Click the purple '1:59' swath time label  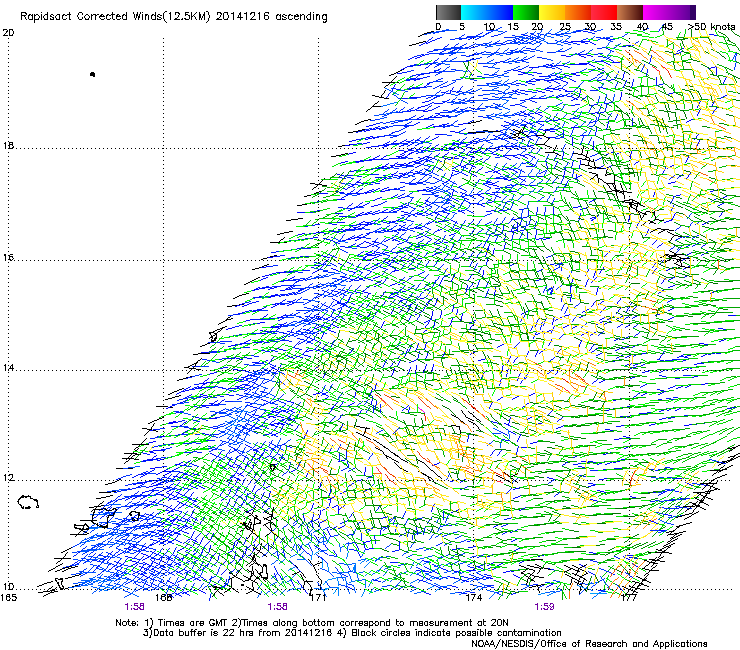[x=544, y=607]
